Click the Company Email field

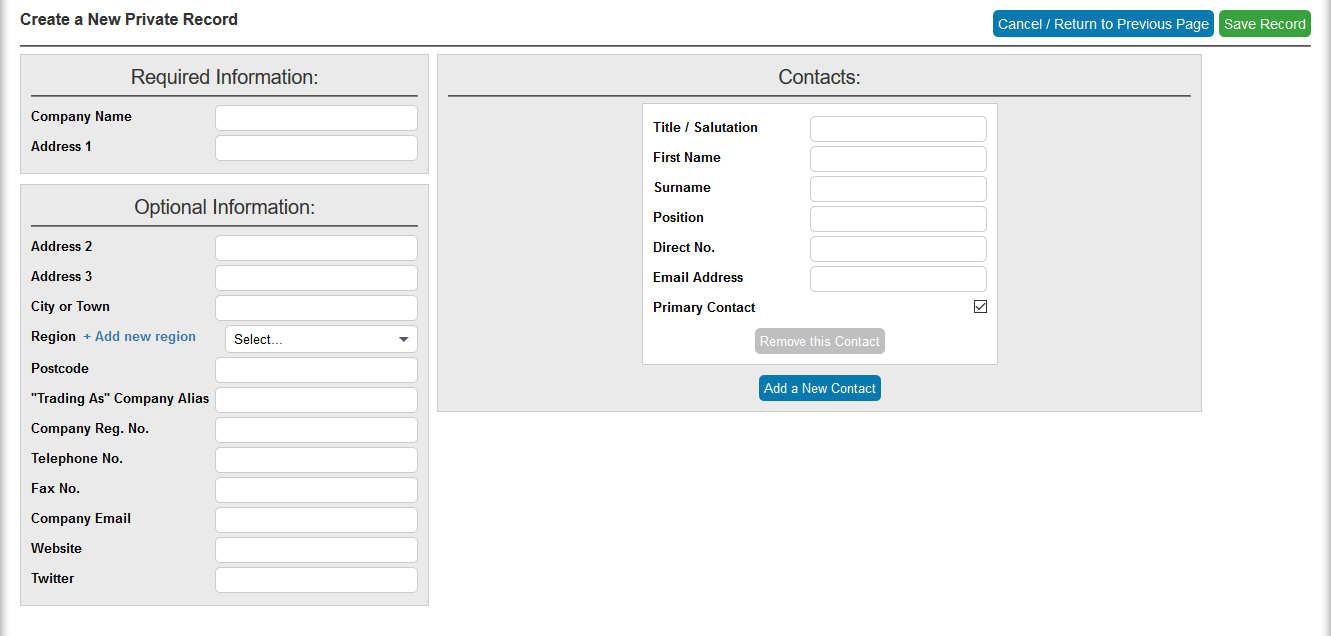coord(316,520)
